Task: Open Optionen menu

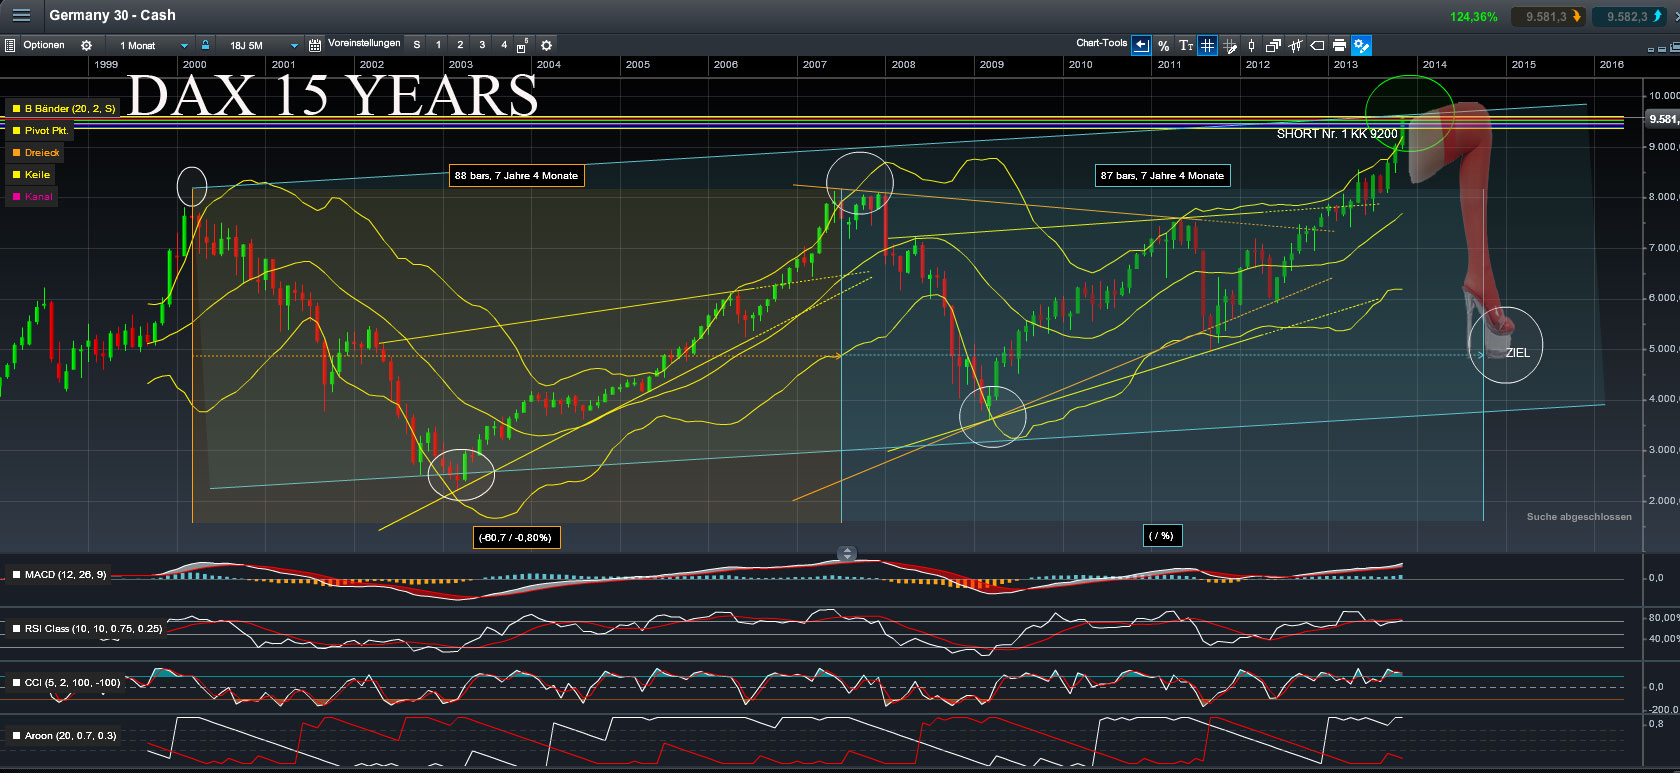Action: (44, 45)
